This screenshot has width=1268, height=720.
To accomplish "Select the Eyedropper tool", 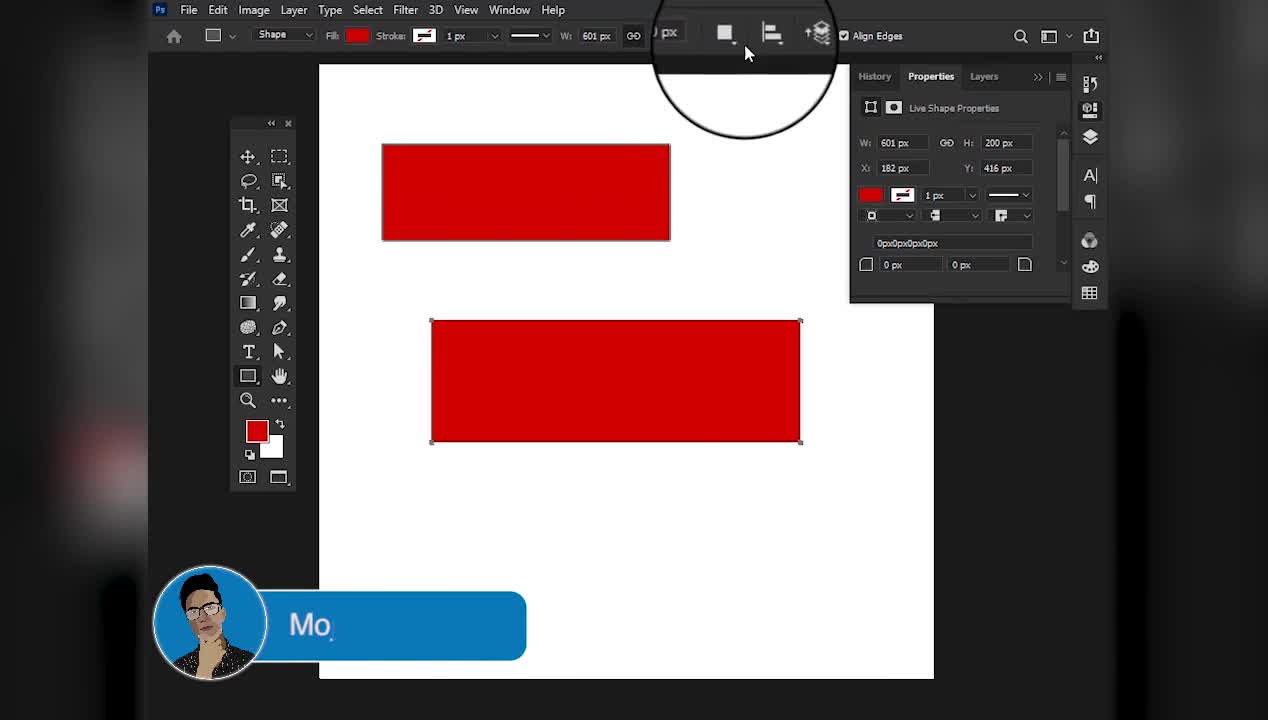I will [248, 230].
